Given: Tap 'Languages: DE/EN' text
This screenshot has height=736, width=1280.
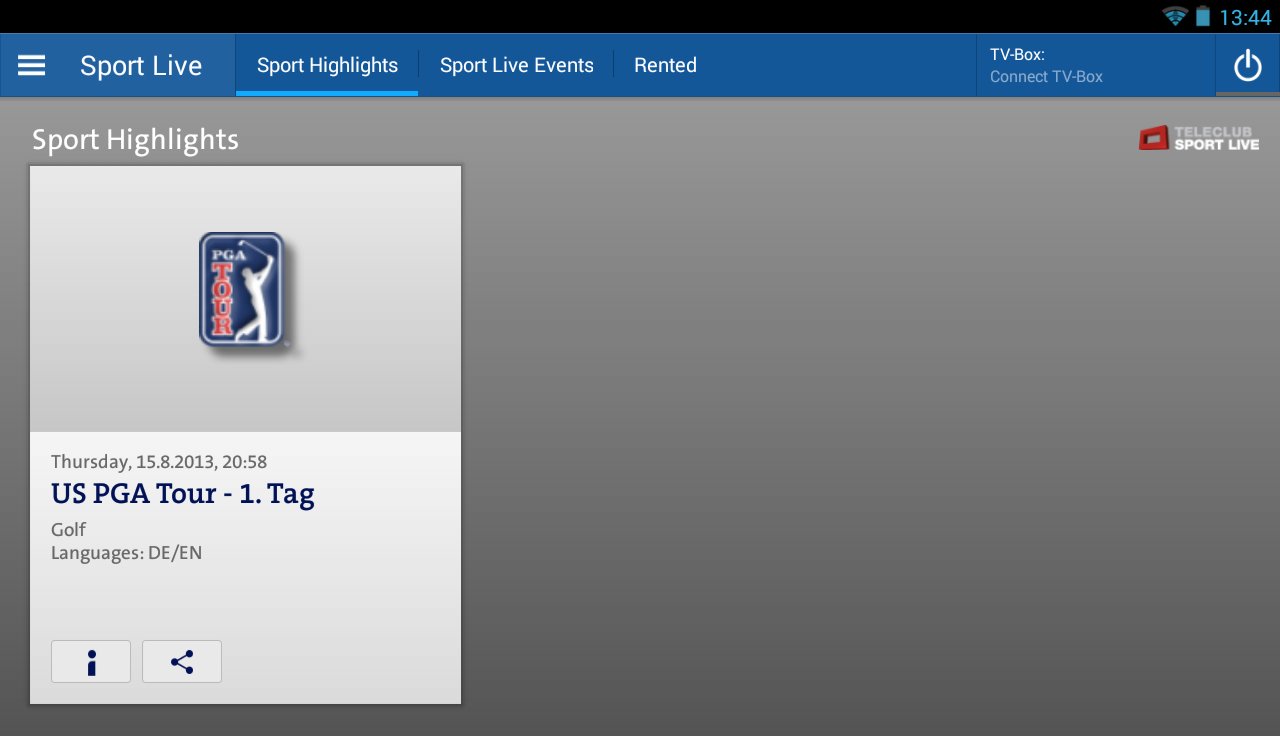Looking at the screenshot, I should 127,553.
